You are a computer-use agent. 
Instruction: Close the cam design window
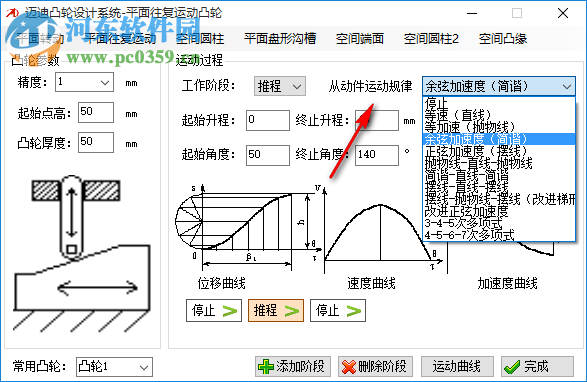click(563, 13)
